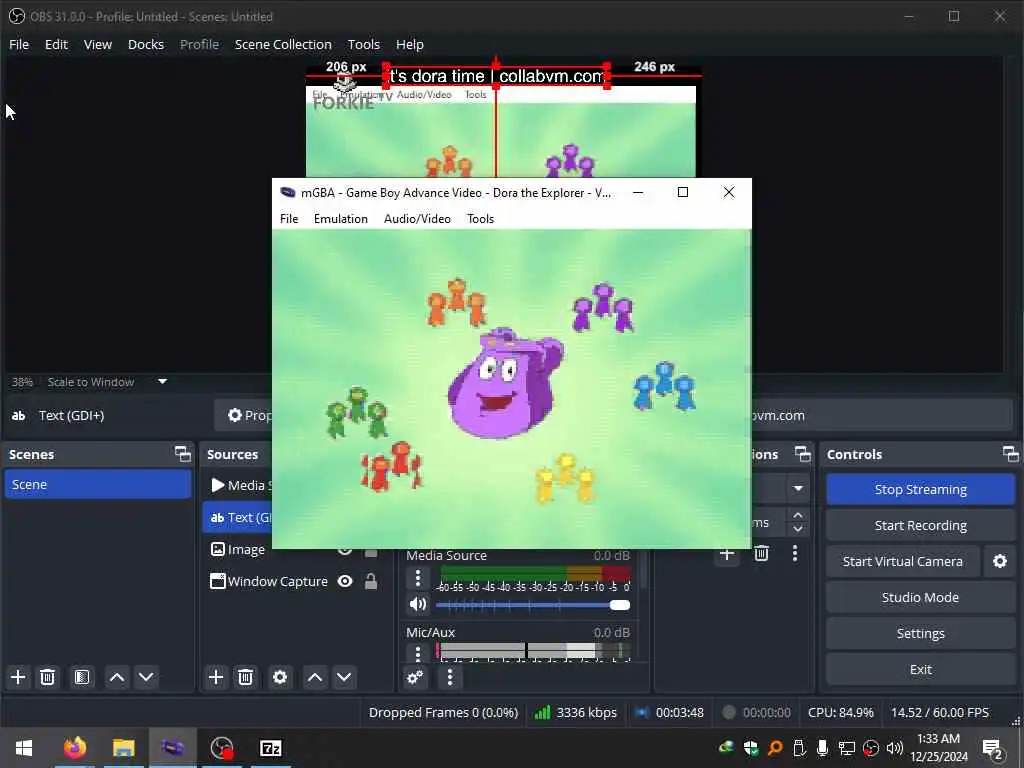Viewport: 1024px width, 768px height.
Task: Open OBS Help menu
Action: point(409,44)
